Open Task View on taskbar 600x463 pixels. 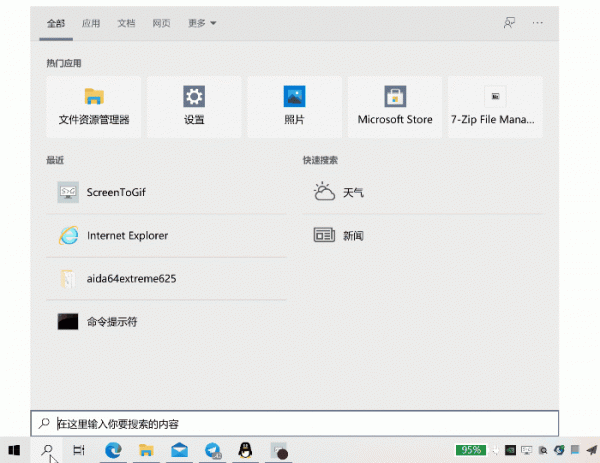tap(79, 450)
